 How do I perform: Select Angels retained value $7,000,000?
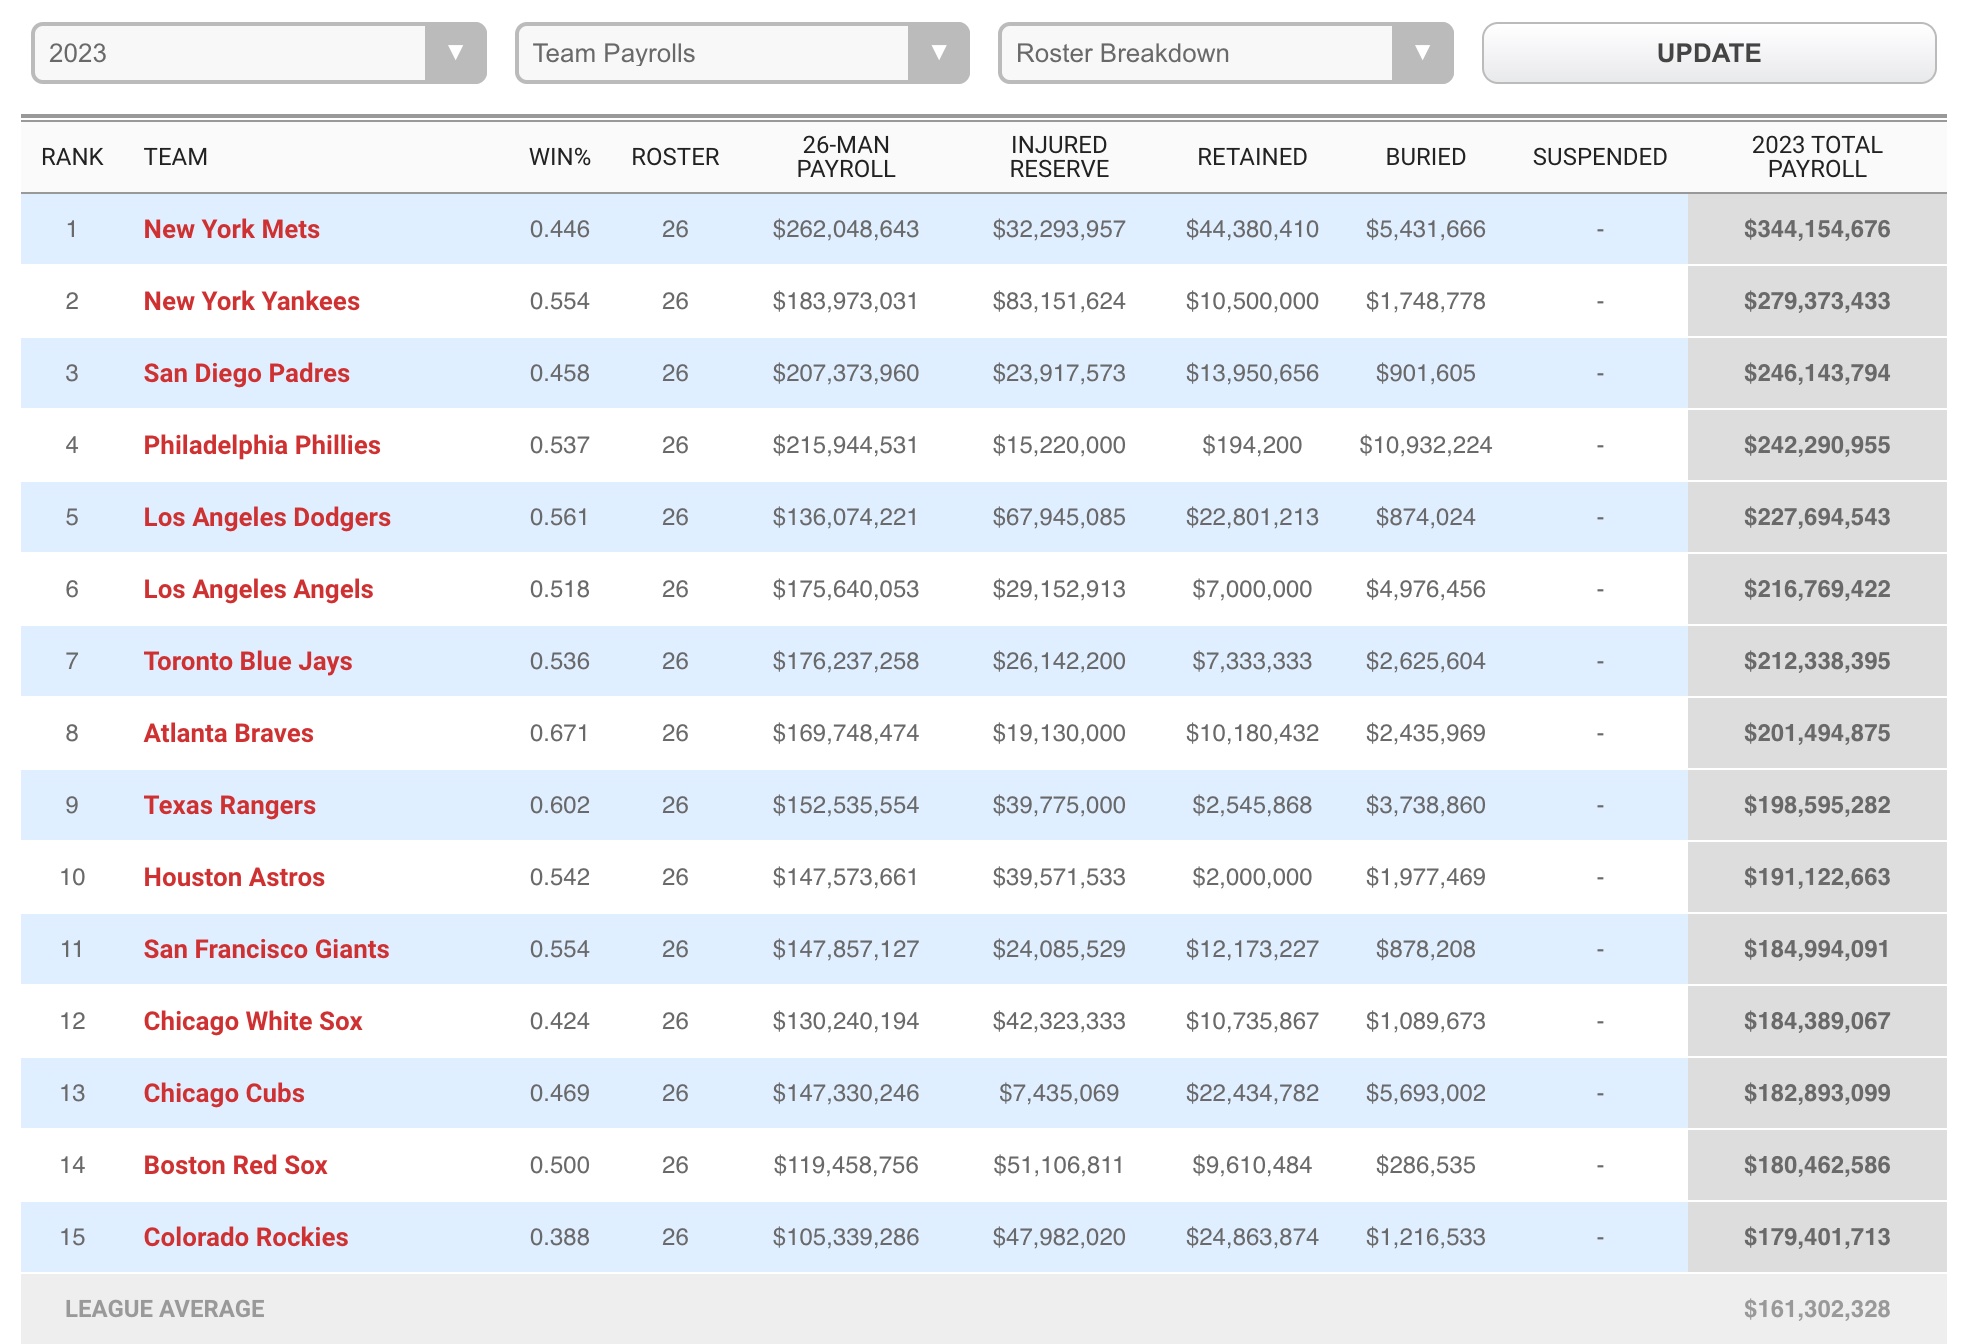1252,589
